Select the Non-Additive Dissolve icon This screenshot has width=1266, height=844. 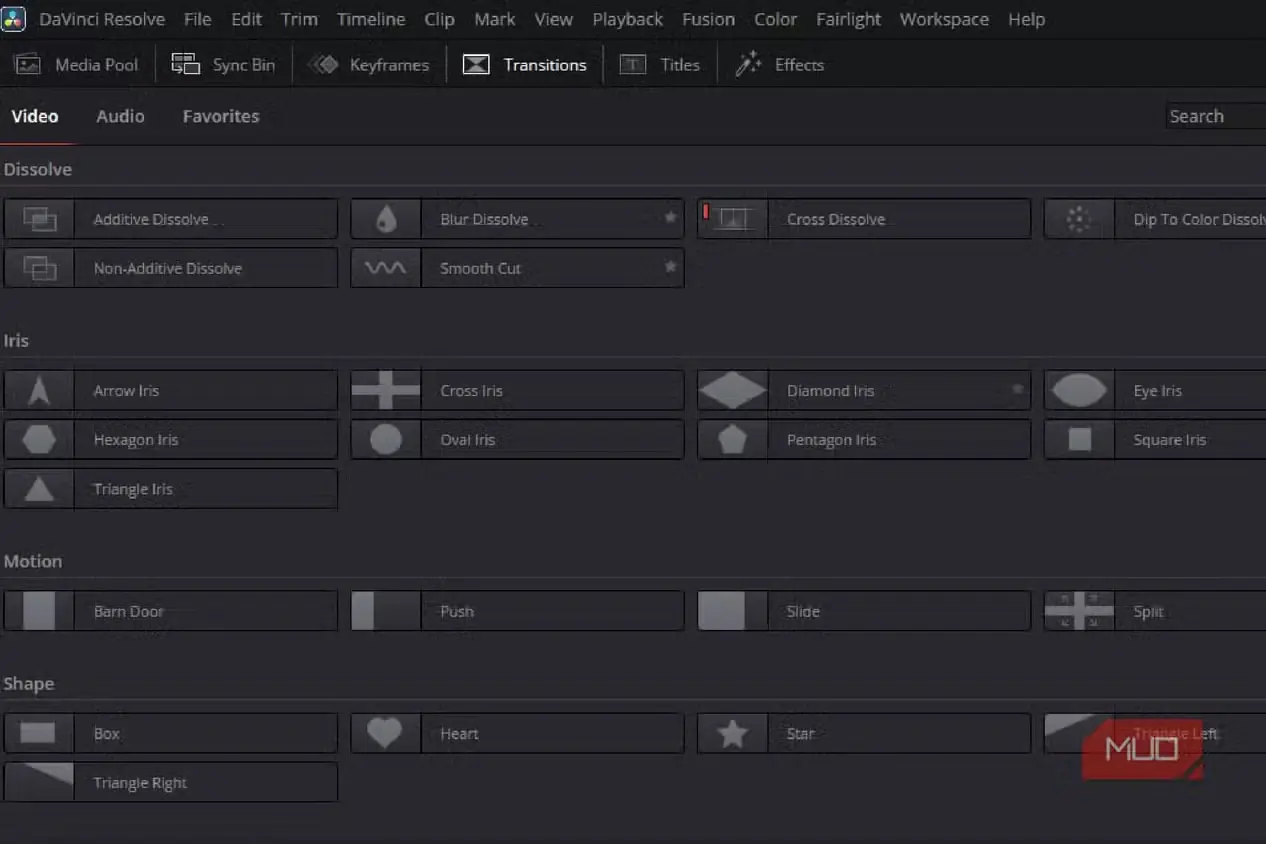tap(39, 268)
